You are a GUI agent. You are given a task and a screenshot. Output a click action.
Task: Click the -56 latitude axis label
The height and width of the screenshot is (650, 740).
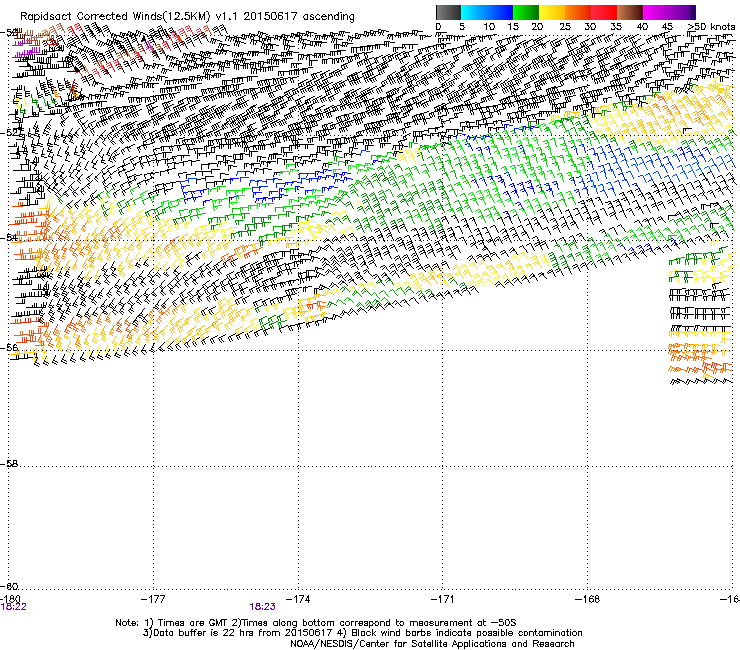coord(9,348)
